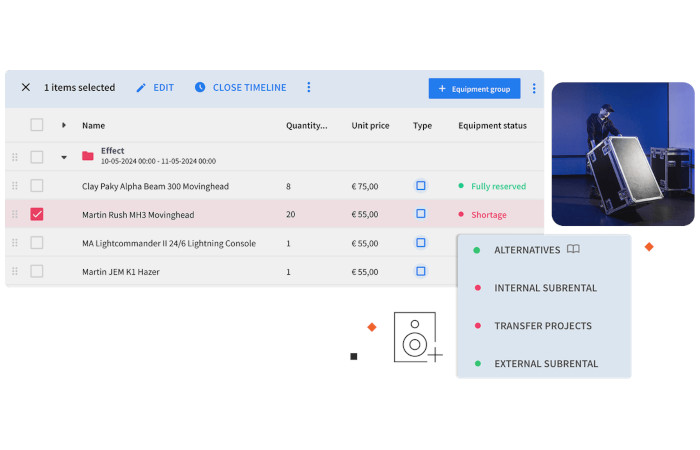Click the green Fully reserved status dot

[461, 186]
